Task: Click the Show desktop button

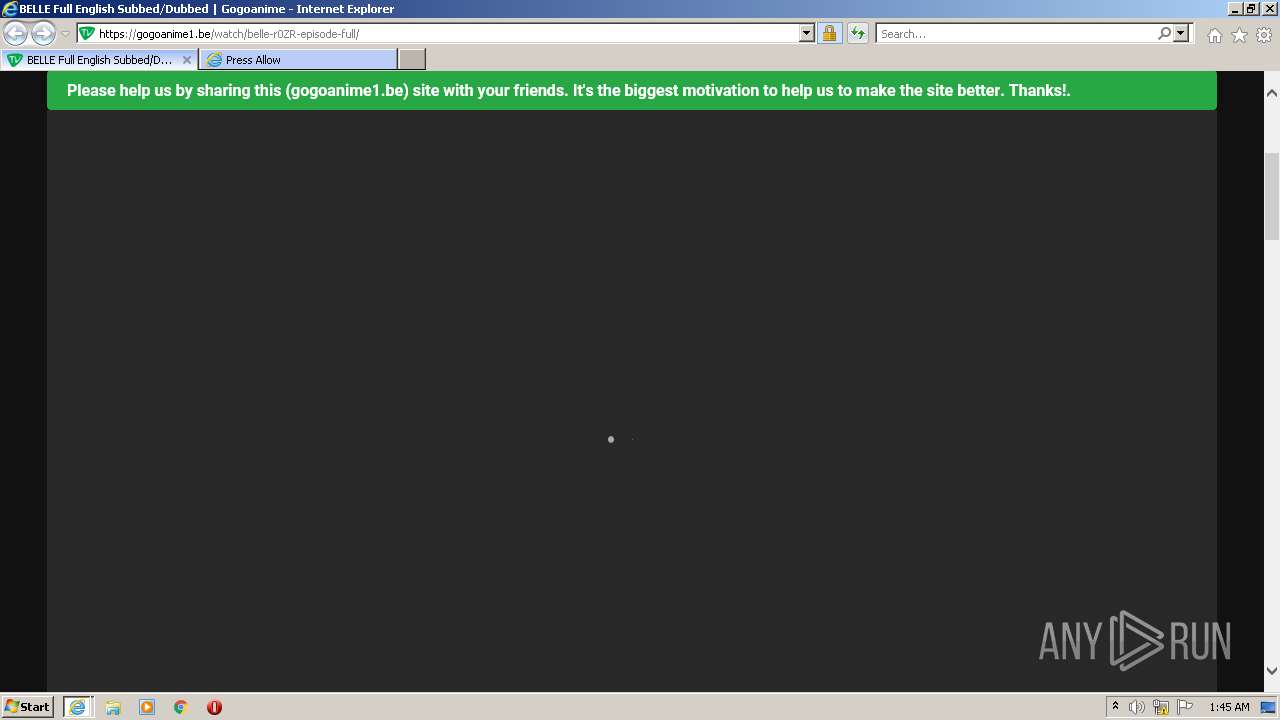Action: 1268,707
